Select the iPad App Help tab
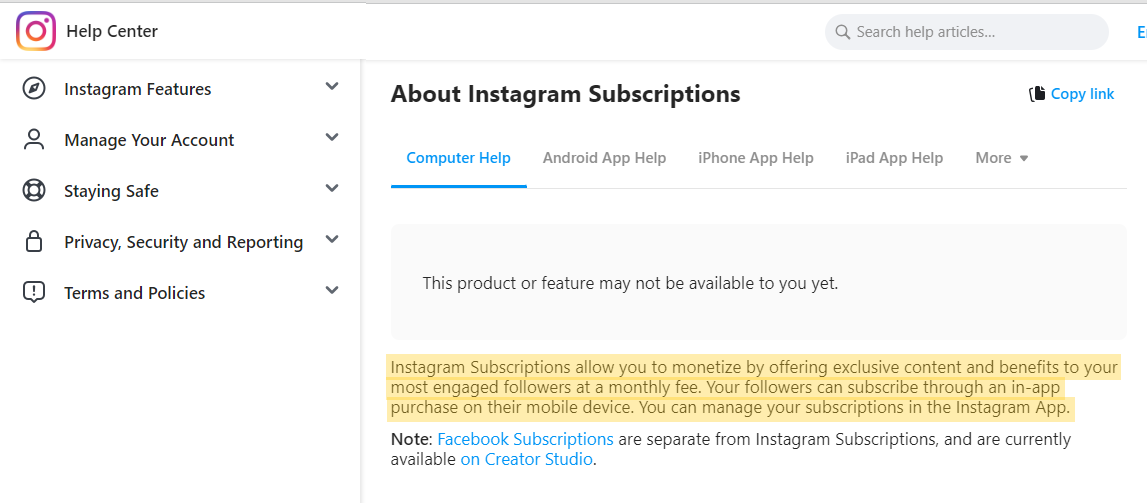1147x503 pixels. coord(894,158)
